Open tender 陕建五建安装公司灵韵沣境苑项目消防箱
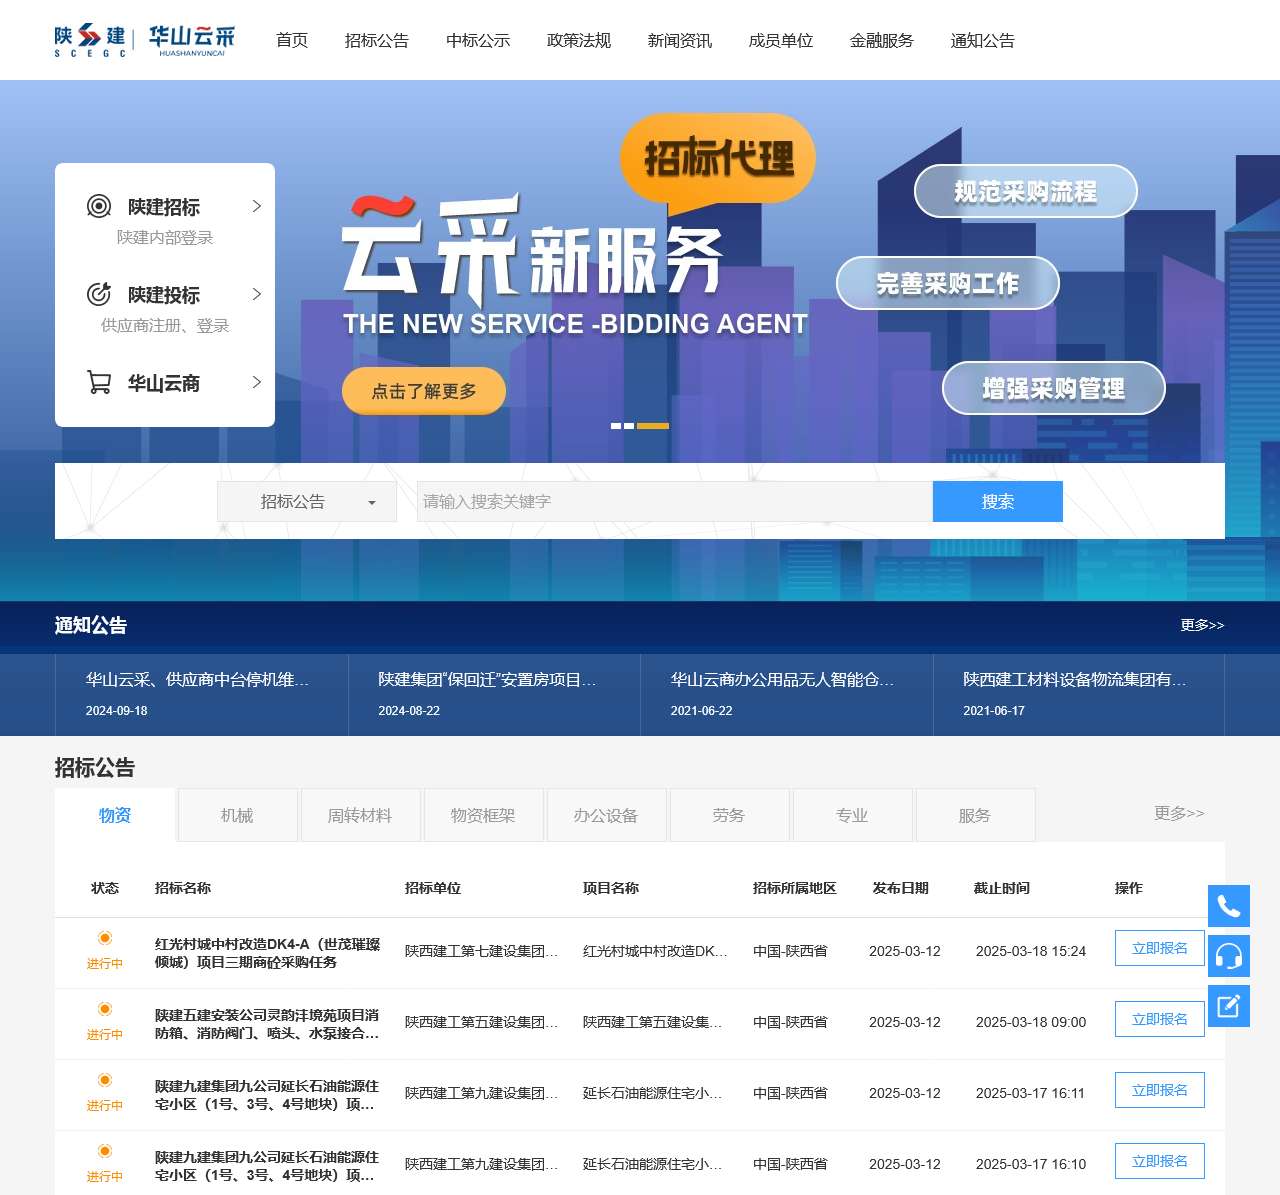Image resolution: width=1280 pixels, height=1195 pixels. [x=267, y=1024]
